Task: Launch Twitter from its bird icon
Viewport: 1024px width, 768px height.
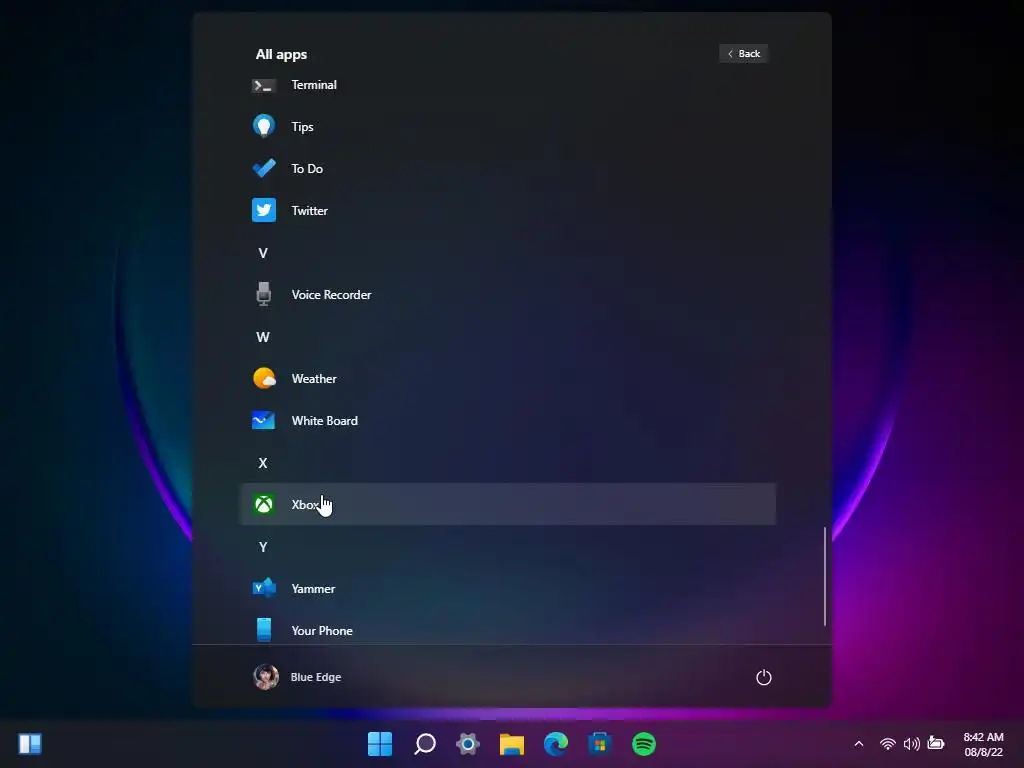Action: [264, 210]
